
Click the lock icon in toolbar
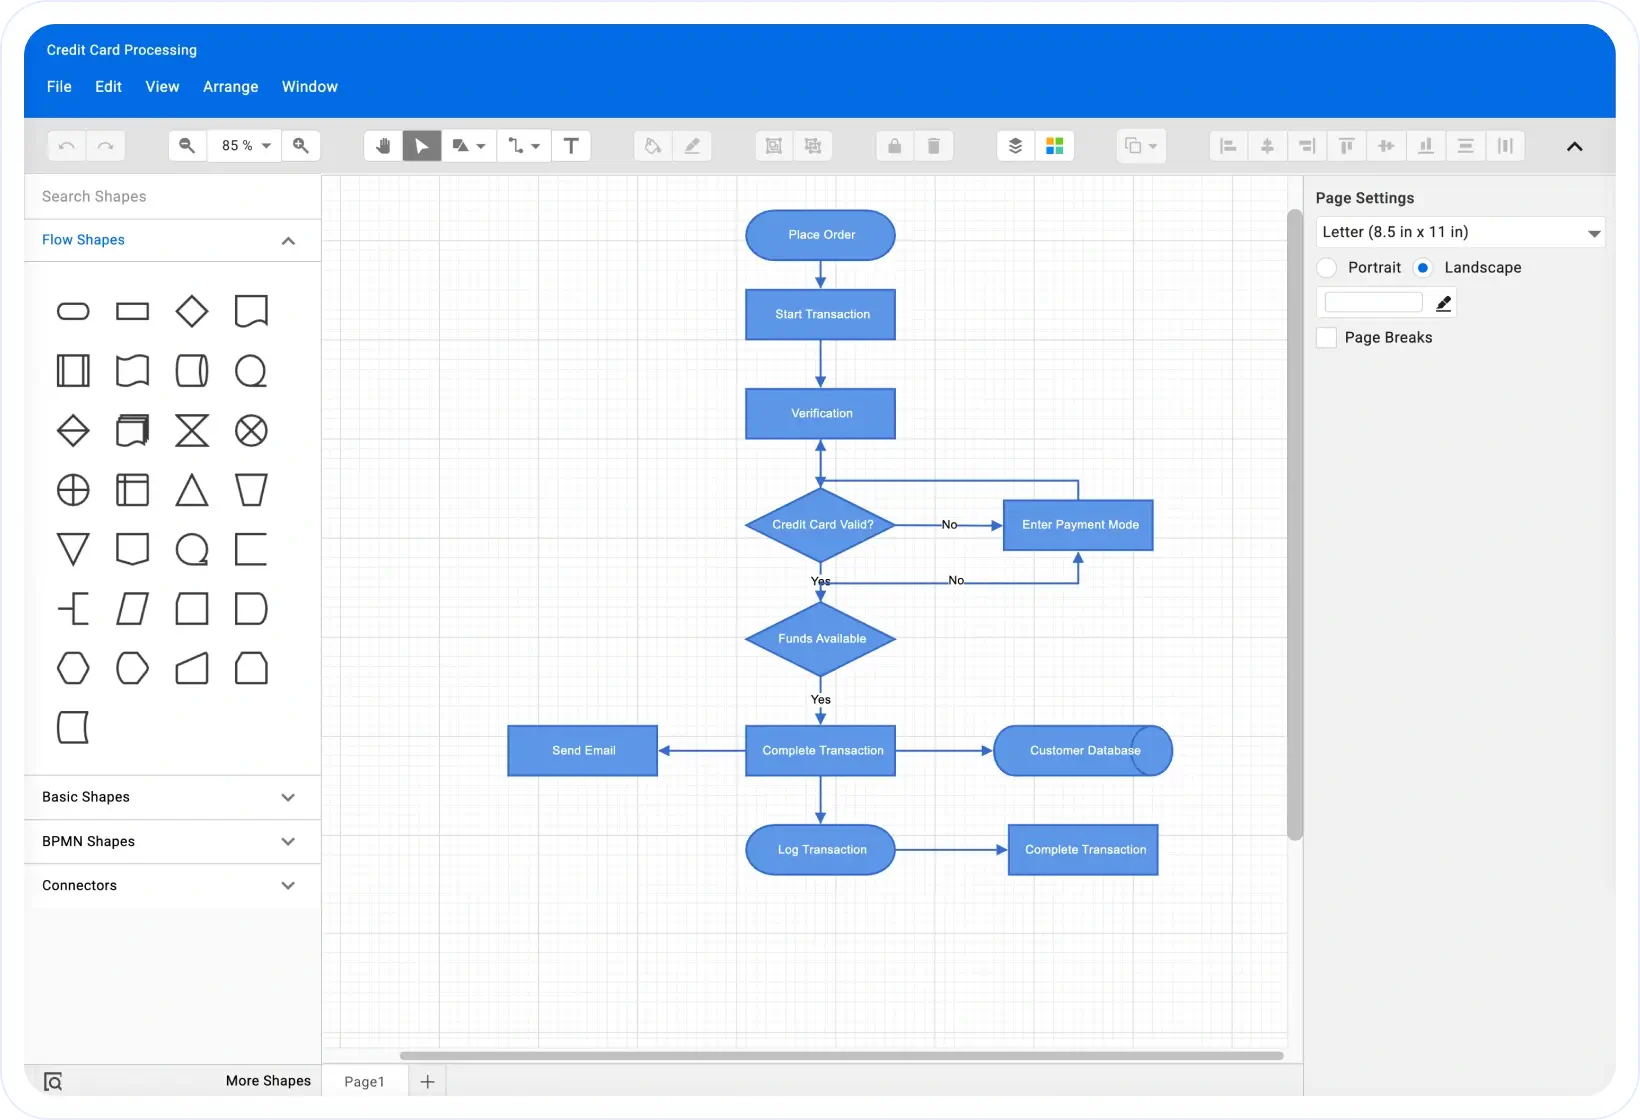point(894,146)
